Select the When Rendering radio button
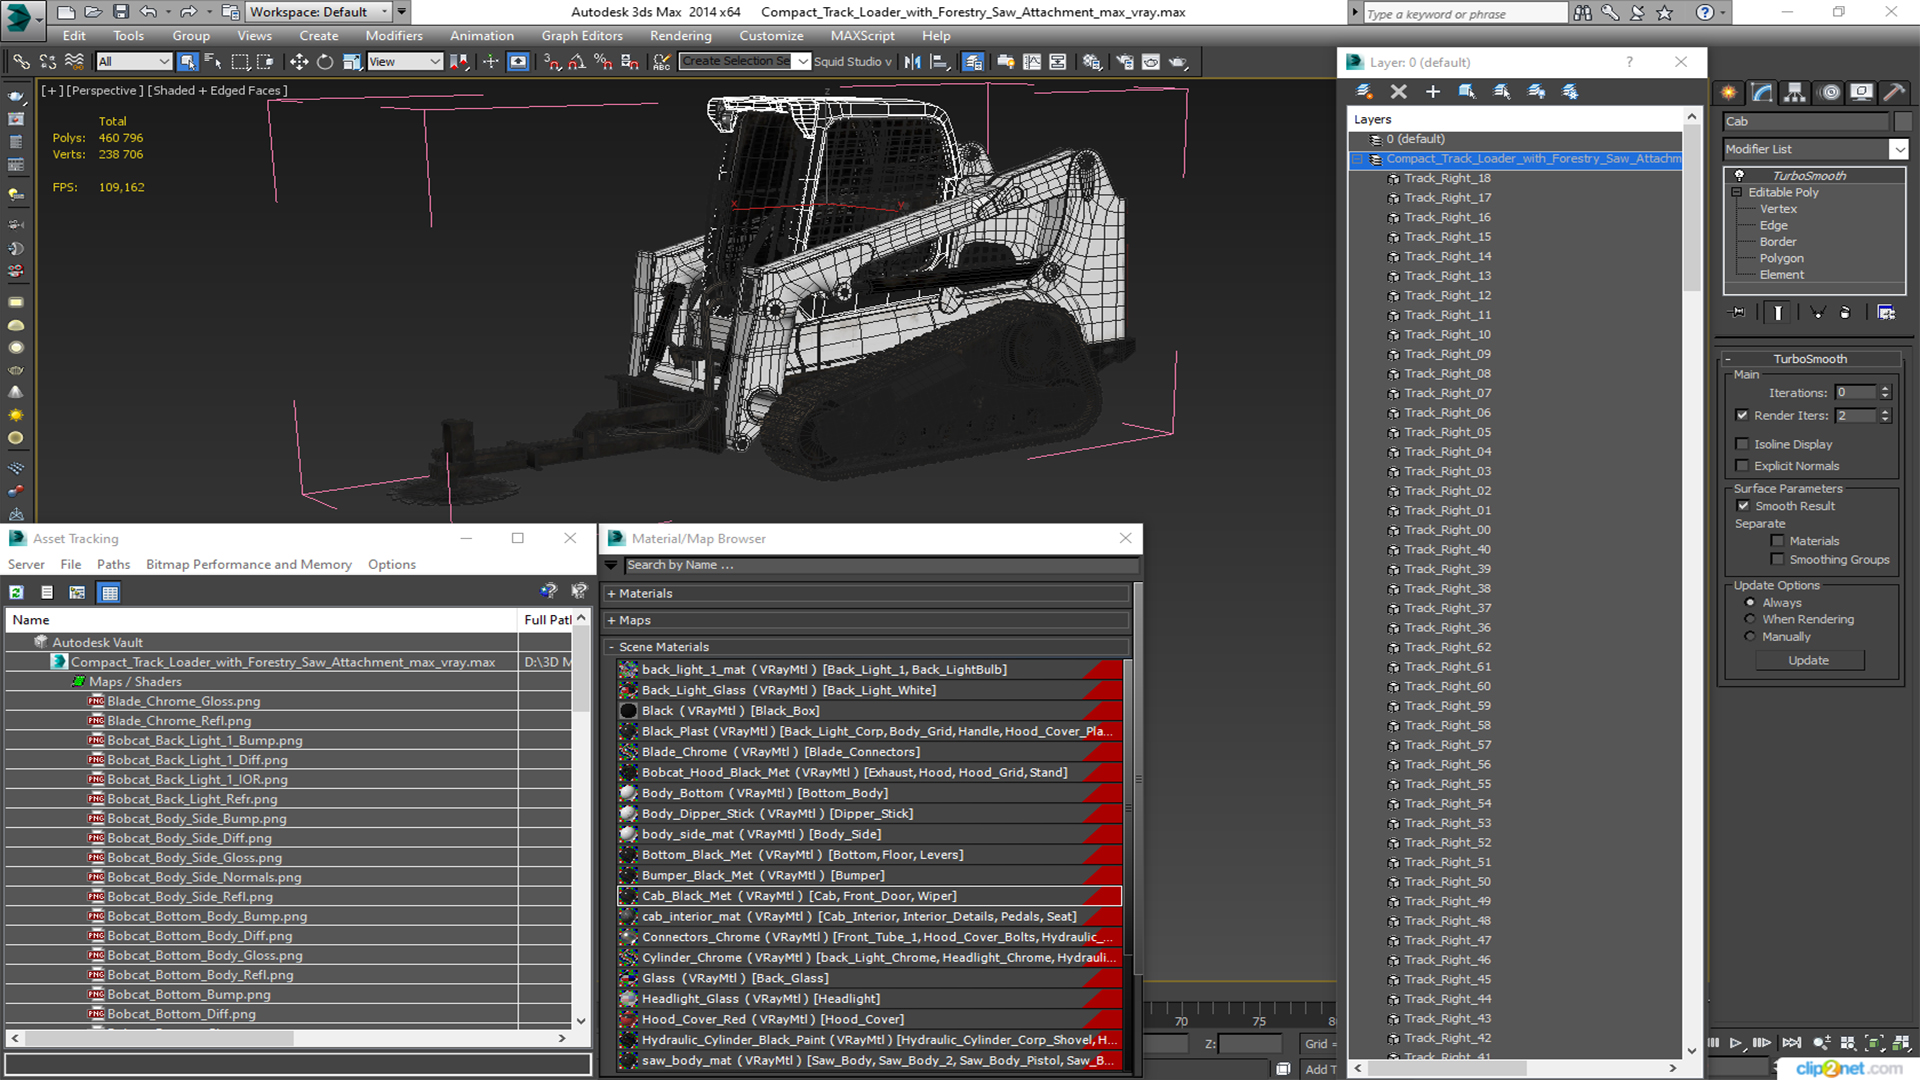 tap(1750, 620)
